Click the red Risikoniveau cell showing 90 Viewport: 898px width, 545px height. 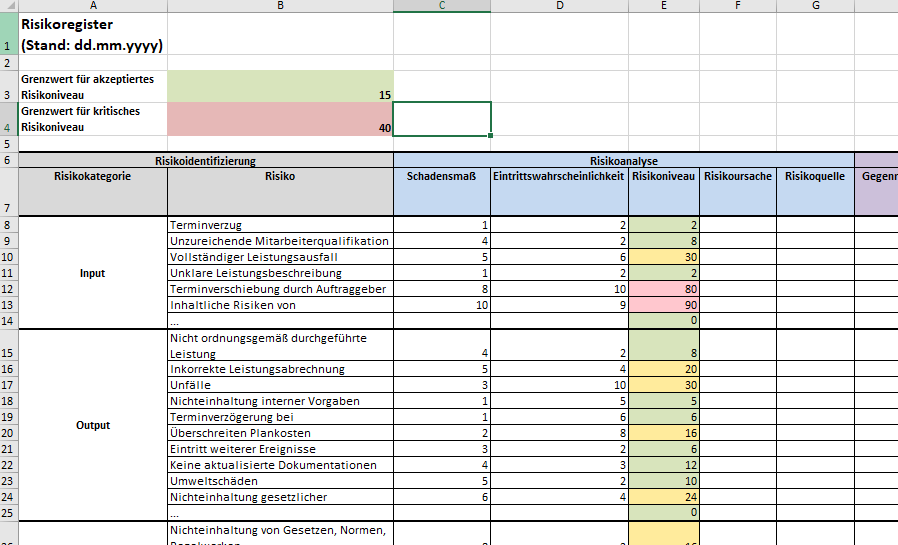[664, 305]
